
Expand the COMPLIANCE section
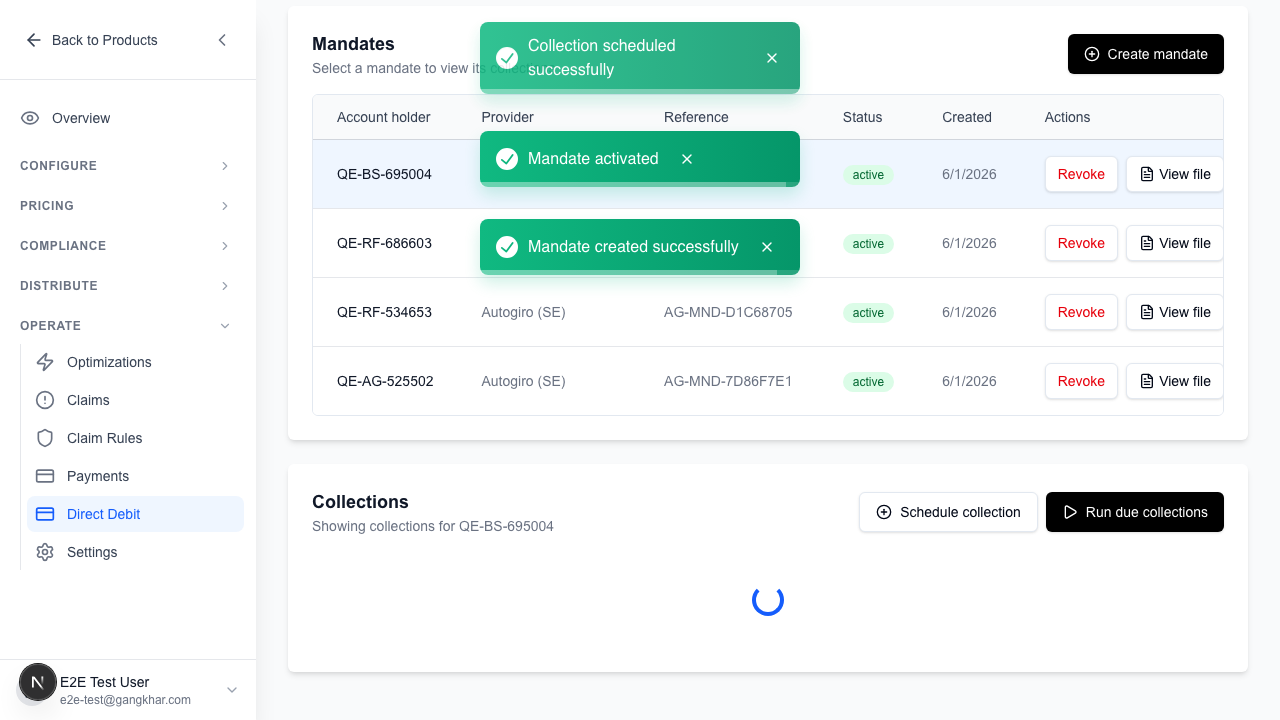pyautogui.click(x=126, y=246)
